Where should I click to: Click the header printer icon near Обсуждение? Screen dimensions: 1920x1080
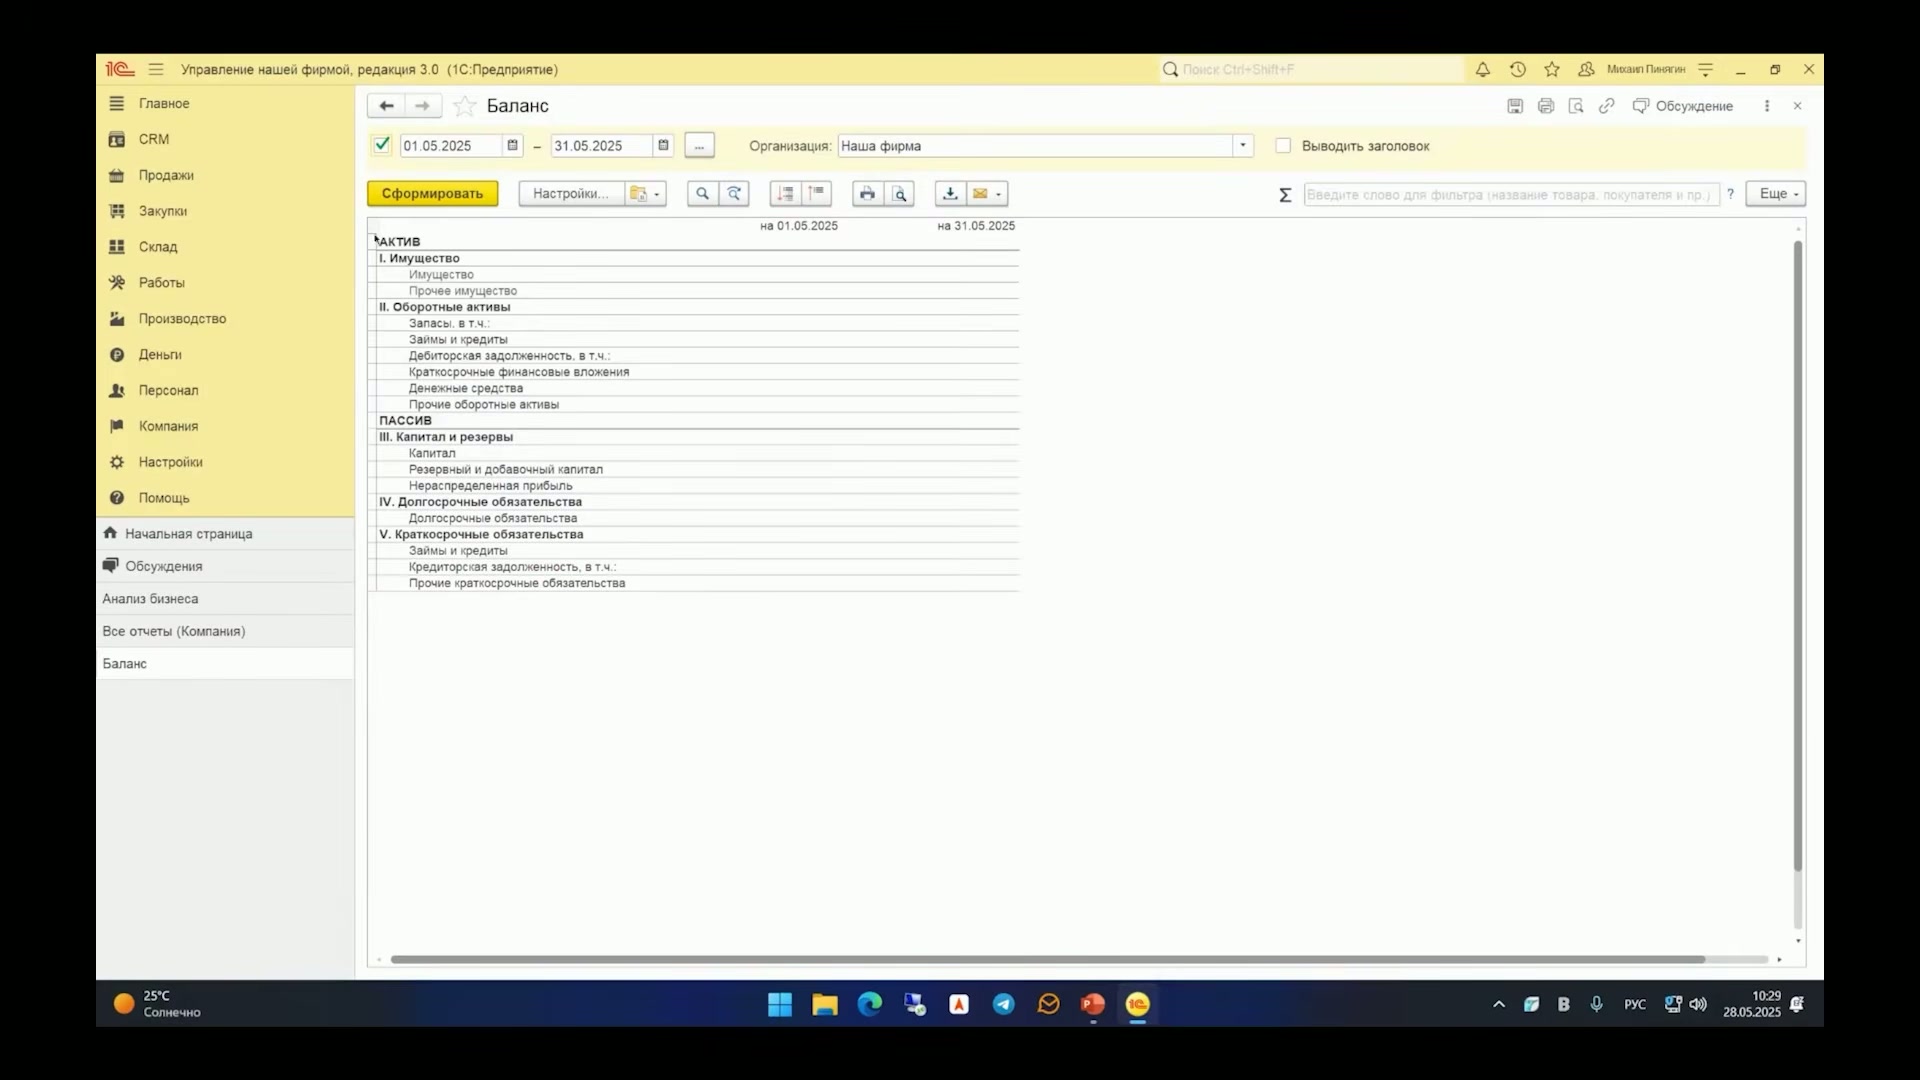(x=1546, y=106)
